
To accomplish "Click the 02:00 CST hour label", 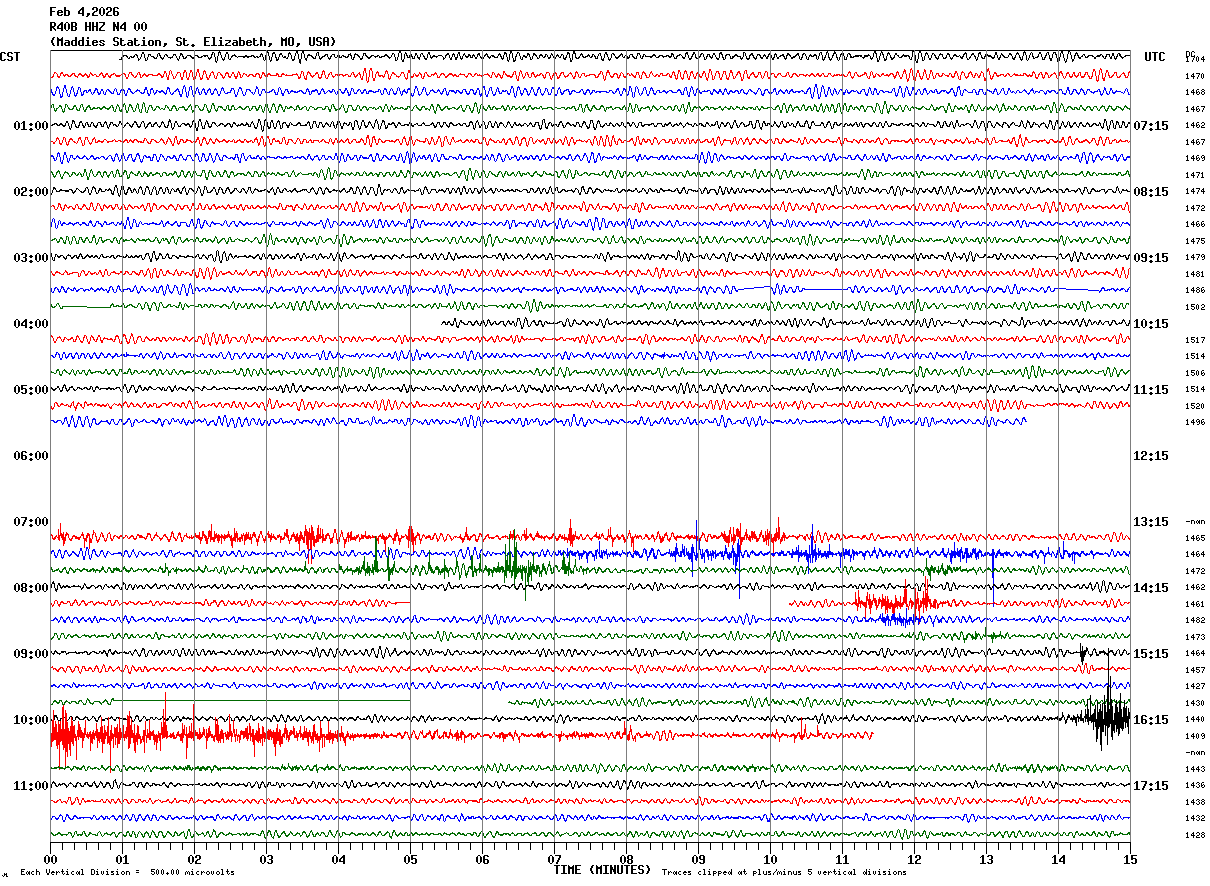I will coord(31,192).
